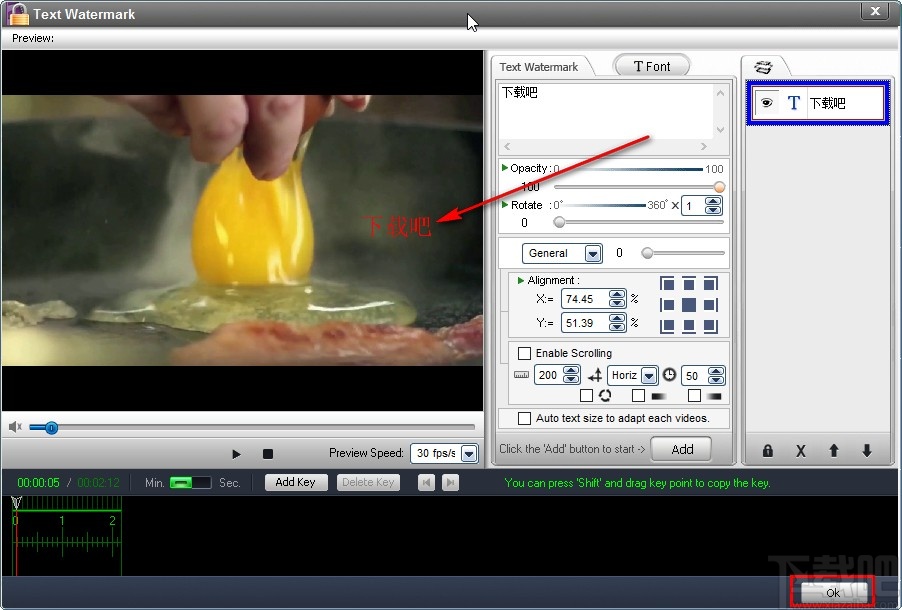Click inside the watermark text box
Image resolution: width=902 pixels, height=610 pixels.
click(x=605, y=112)
